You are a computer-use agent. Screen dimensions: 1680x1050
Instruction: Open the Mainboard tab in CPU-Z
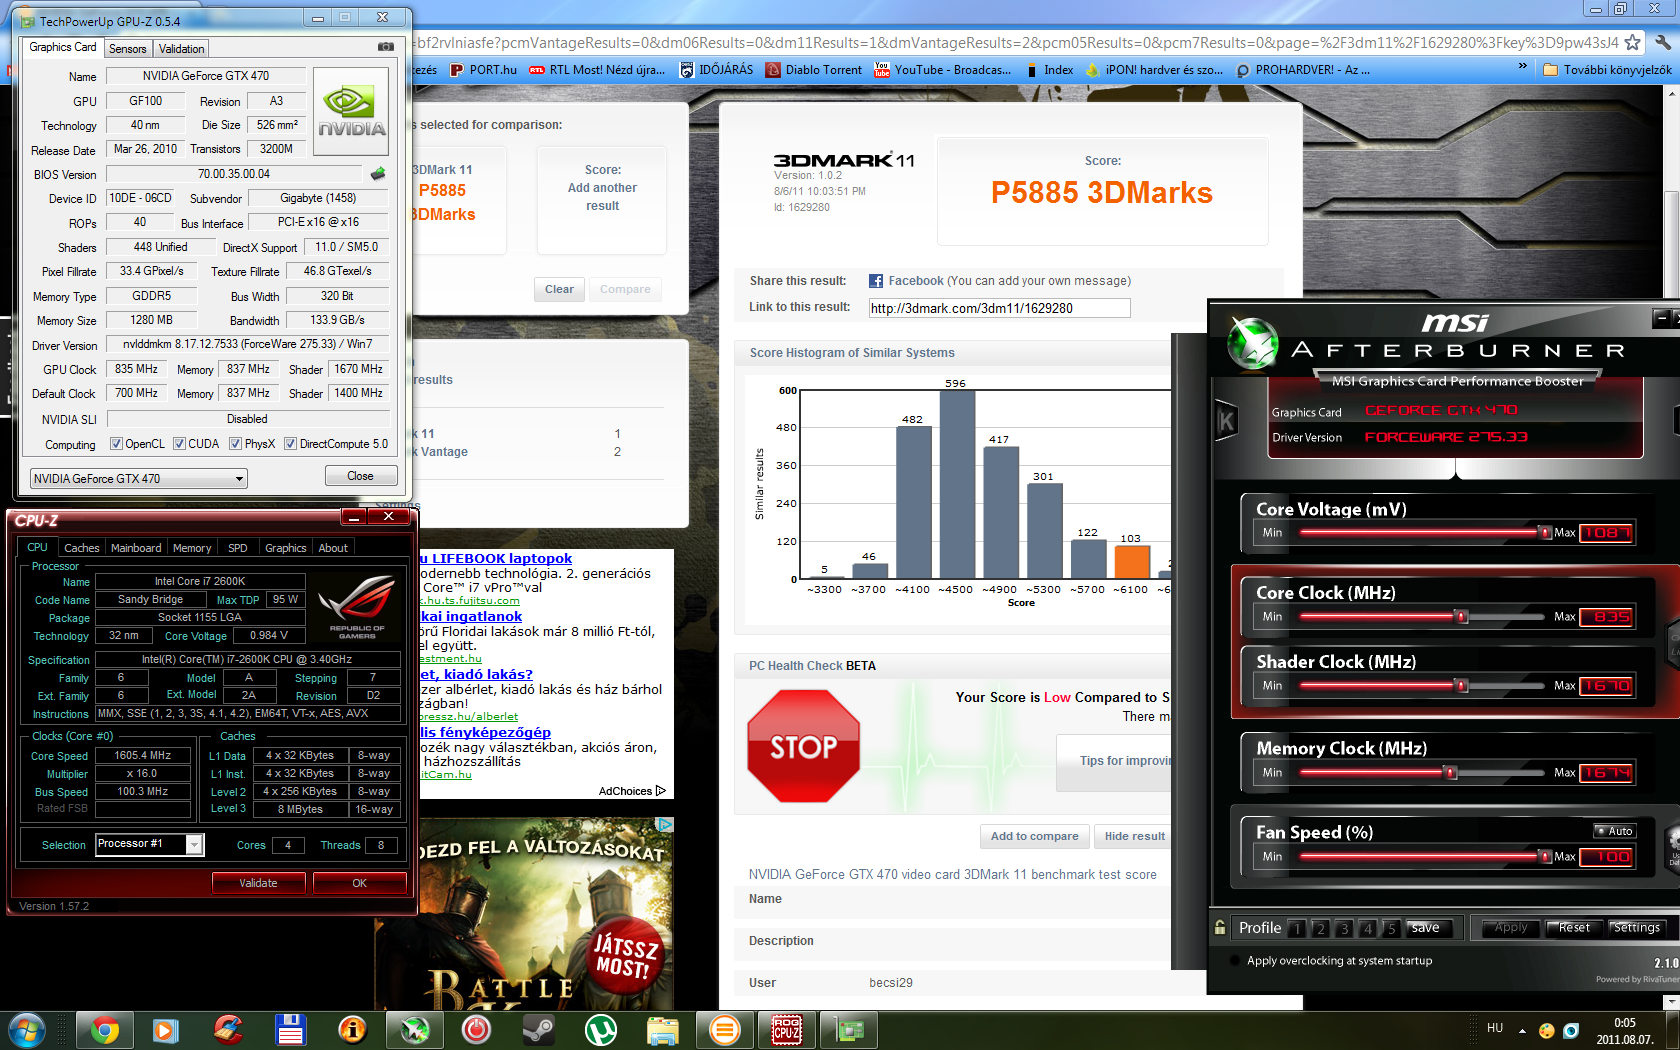136,548
